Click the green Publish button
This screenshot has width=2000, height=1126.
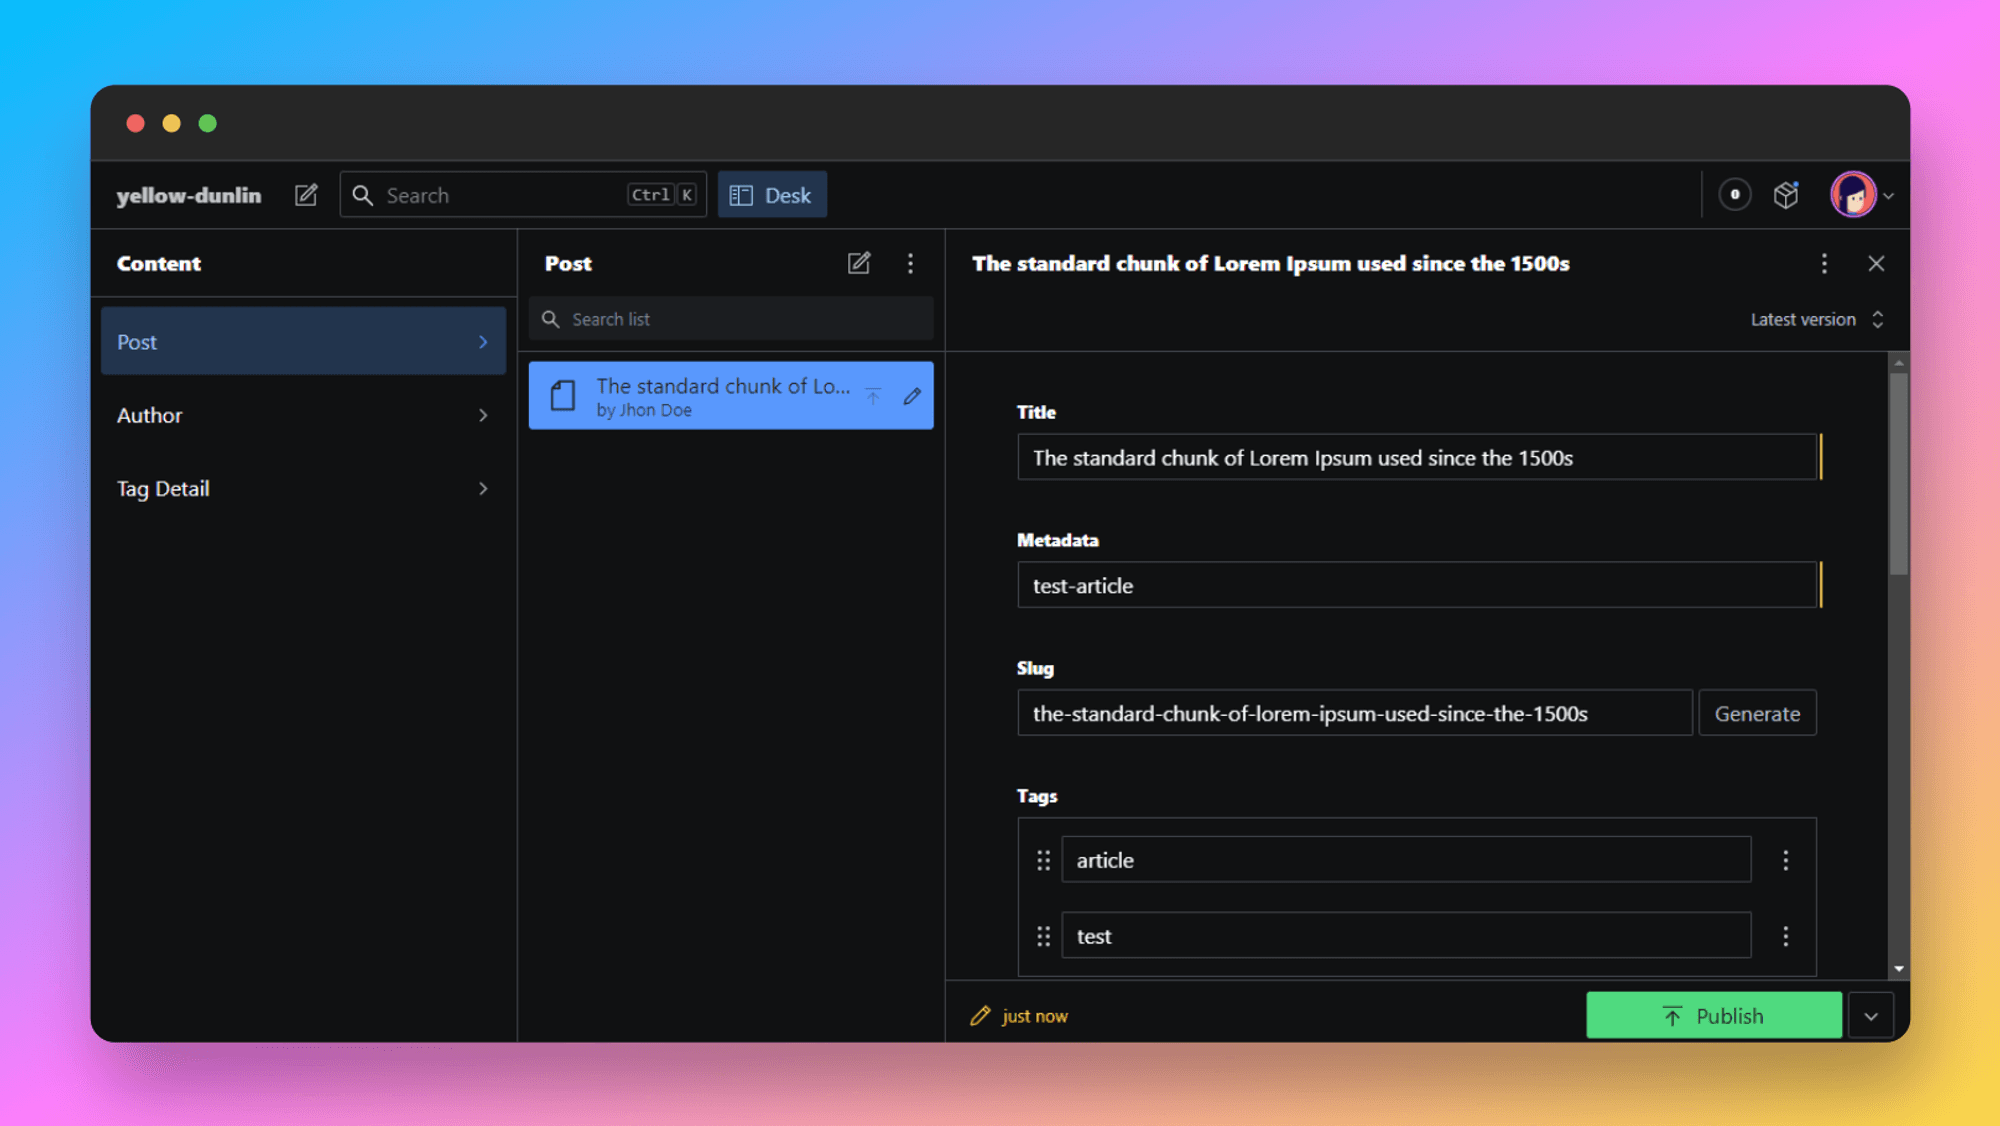[1713, 1016]
